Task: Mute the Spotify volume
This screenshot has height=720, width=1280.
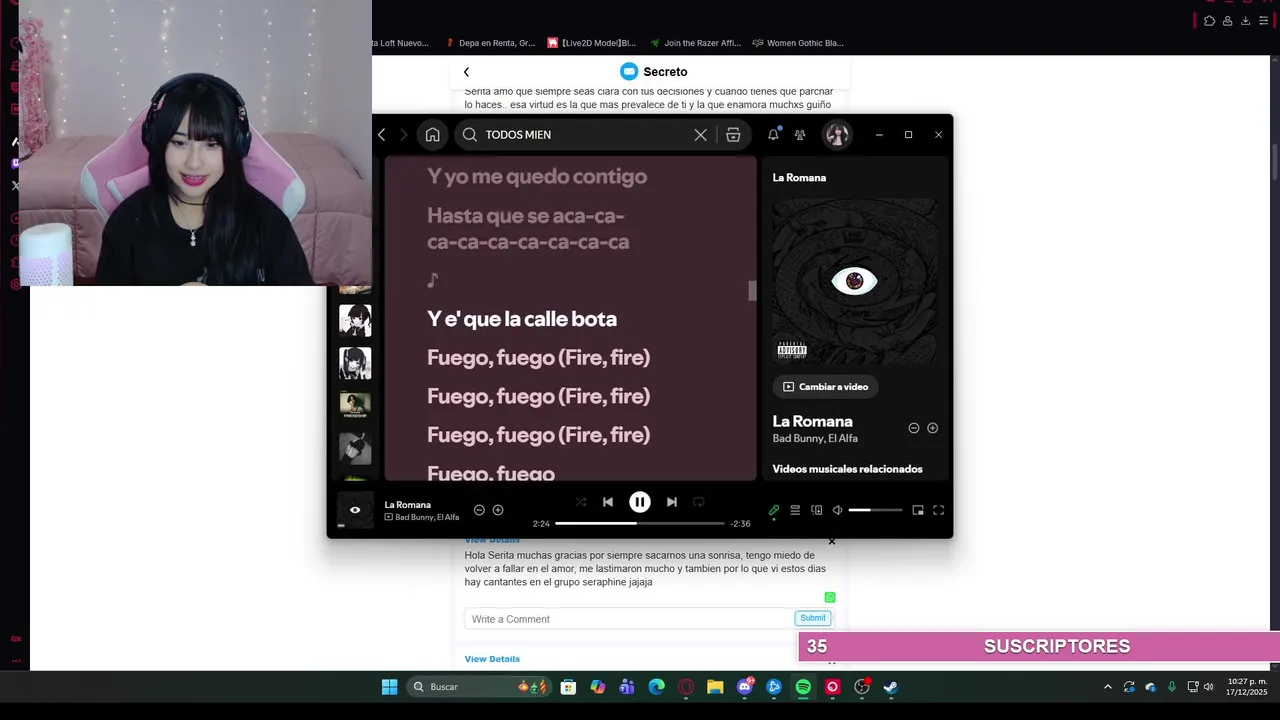Action: pyautogui.click(x=838, y=510)
